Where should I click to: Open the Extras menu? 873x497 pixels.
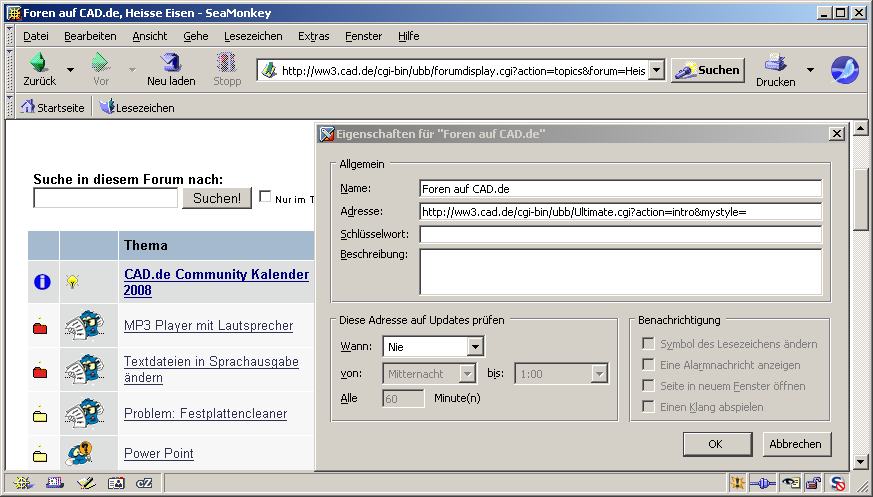pos(313,36)
